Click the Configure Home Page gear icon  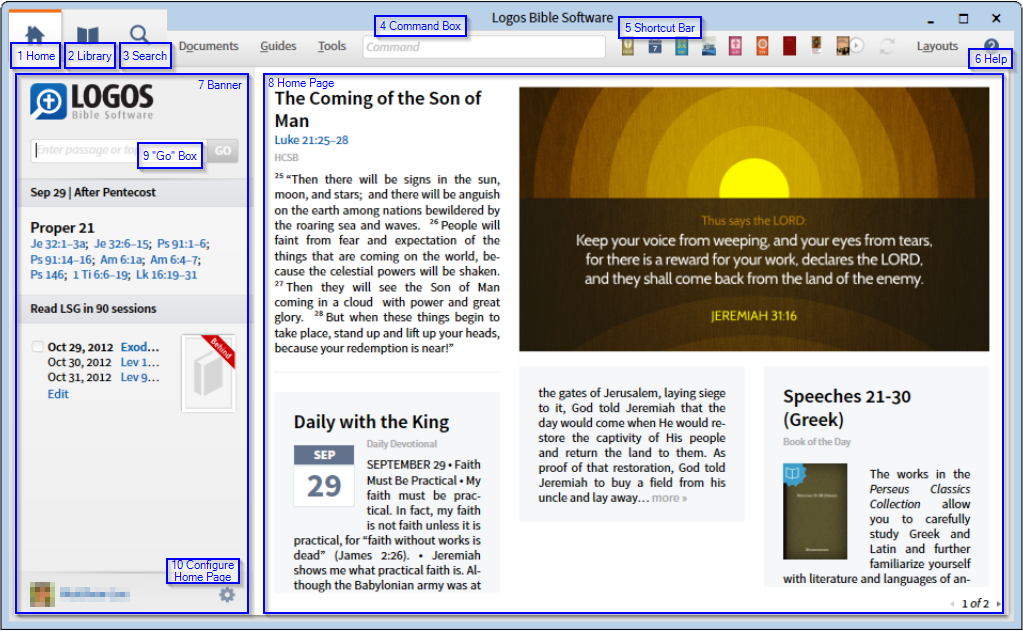pos(227,595)
